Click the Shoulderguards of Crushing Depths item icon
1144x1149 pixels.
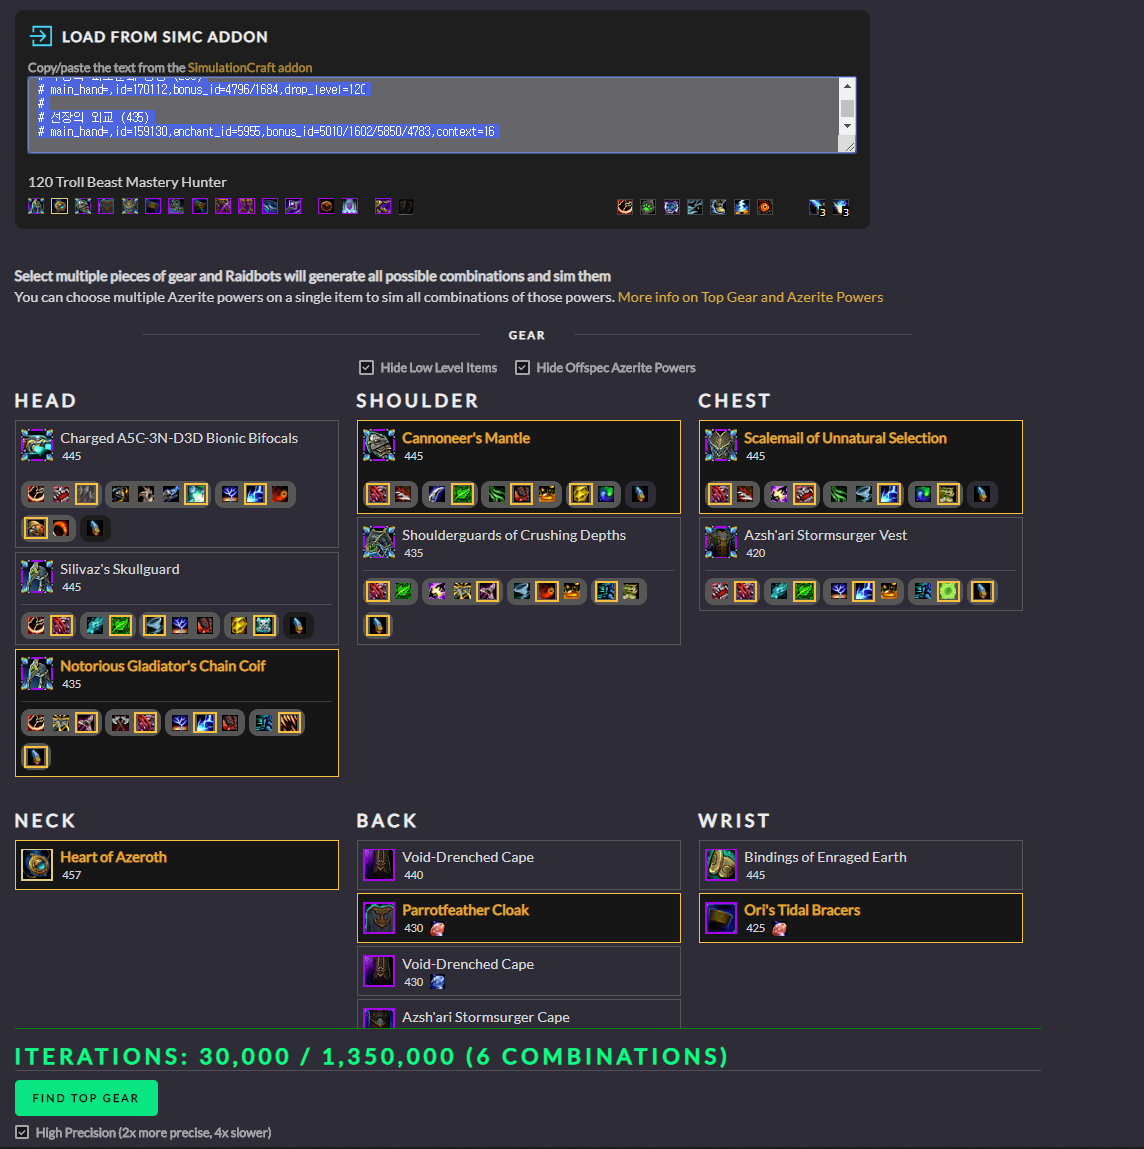pyautogui.click(x=379, y=542)
